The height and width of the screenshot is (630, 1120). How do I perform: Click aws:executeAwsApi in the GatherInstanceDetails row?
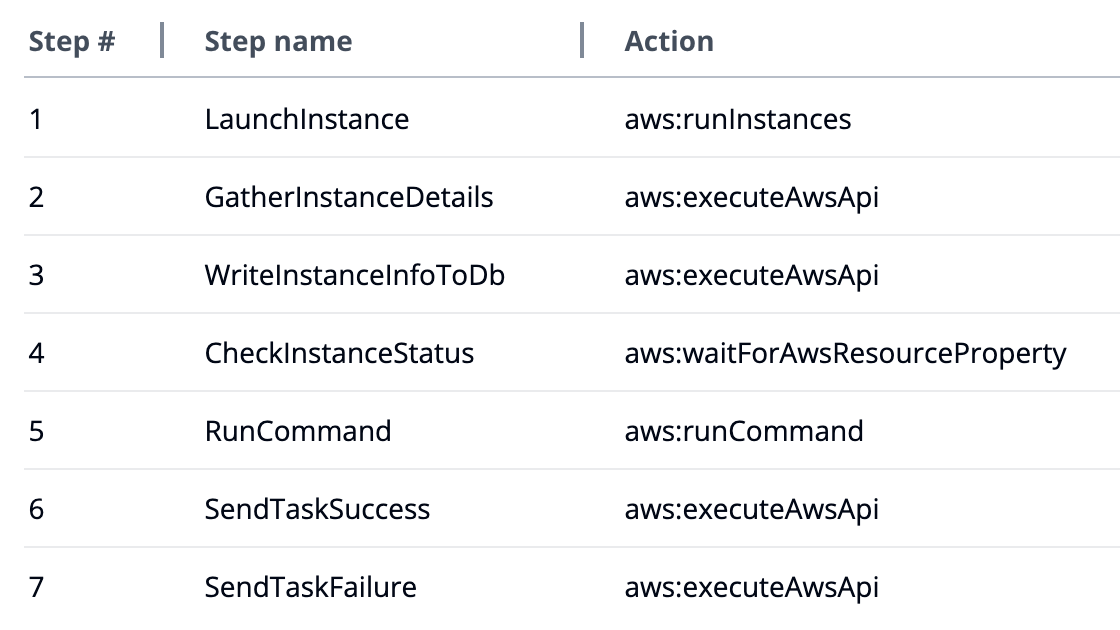[752, 198]
